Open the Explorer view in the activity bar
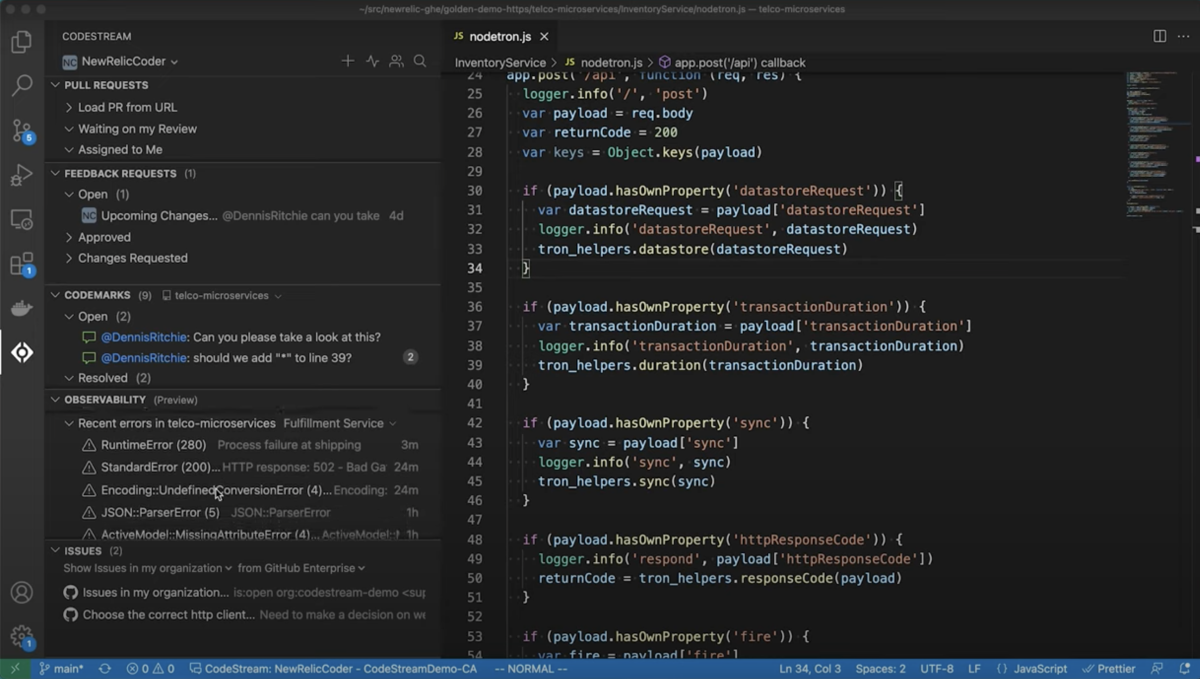This screenshot has width=1200, height=679. [x=21, y=42]
